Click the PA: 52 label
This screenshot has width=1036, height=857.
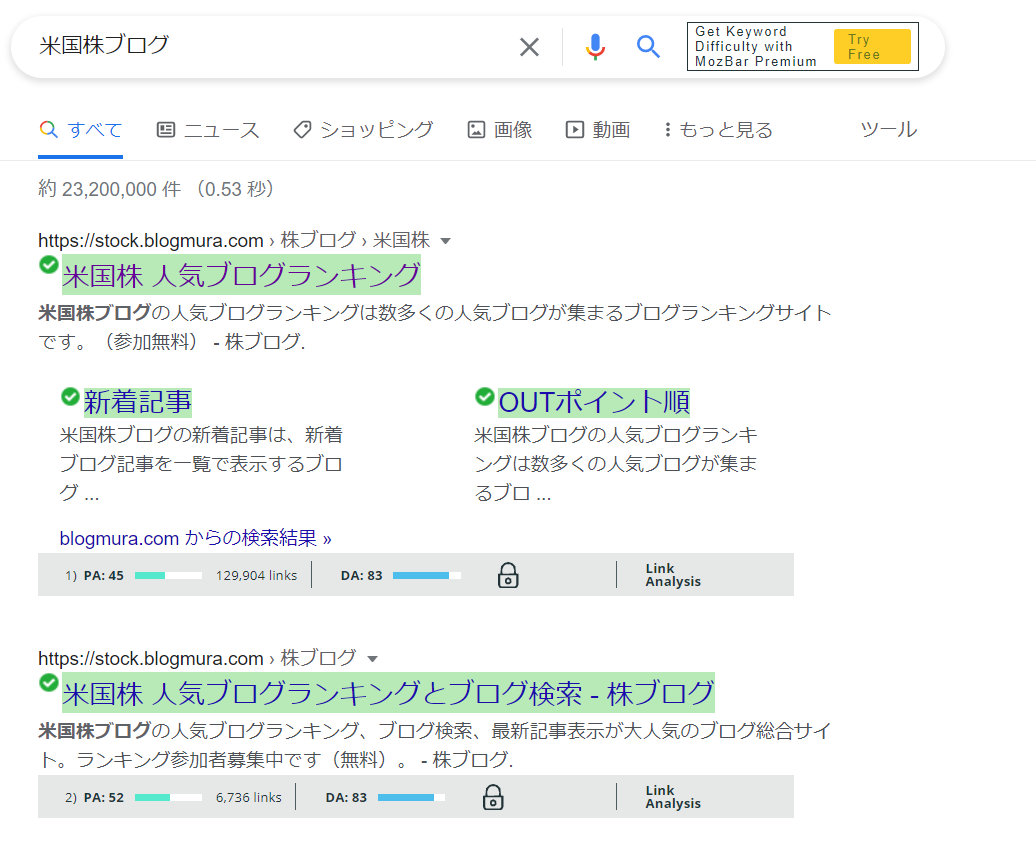104,798
